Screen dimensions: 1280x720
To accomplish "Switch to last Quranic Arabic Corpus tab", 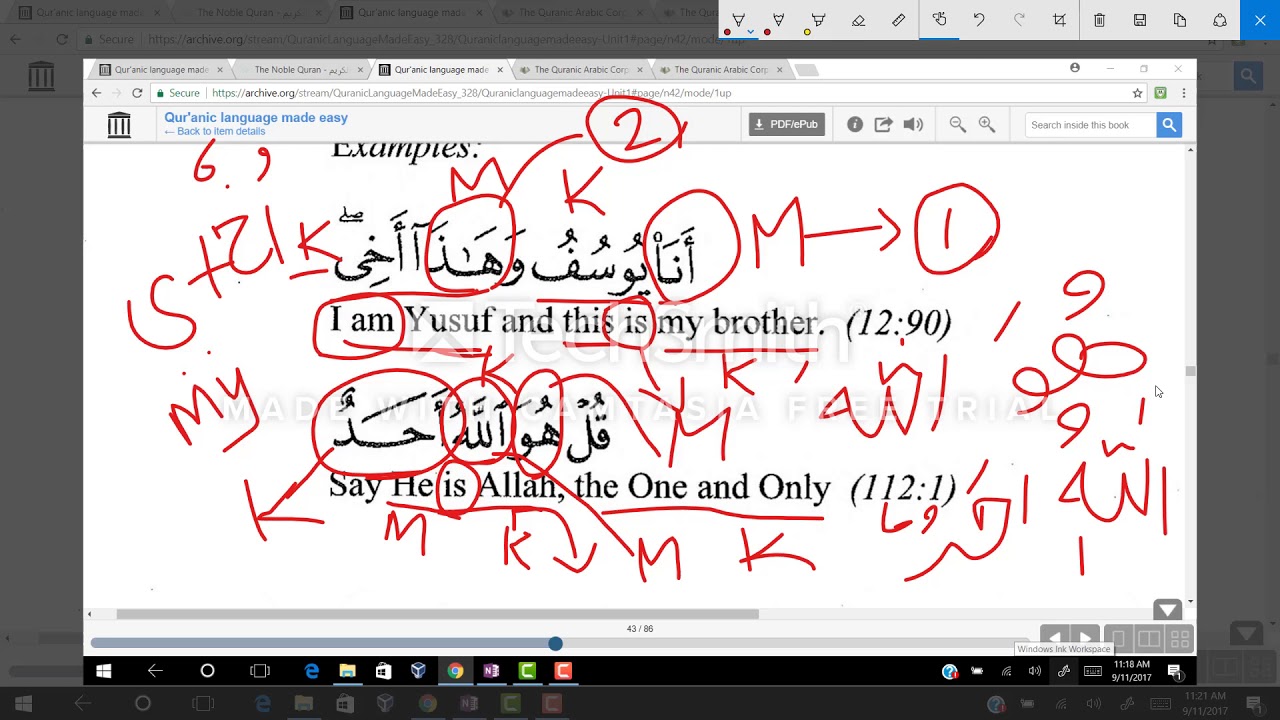I will click(x=720, y=70).
